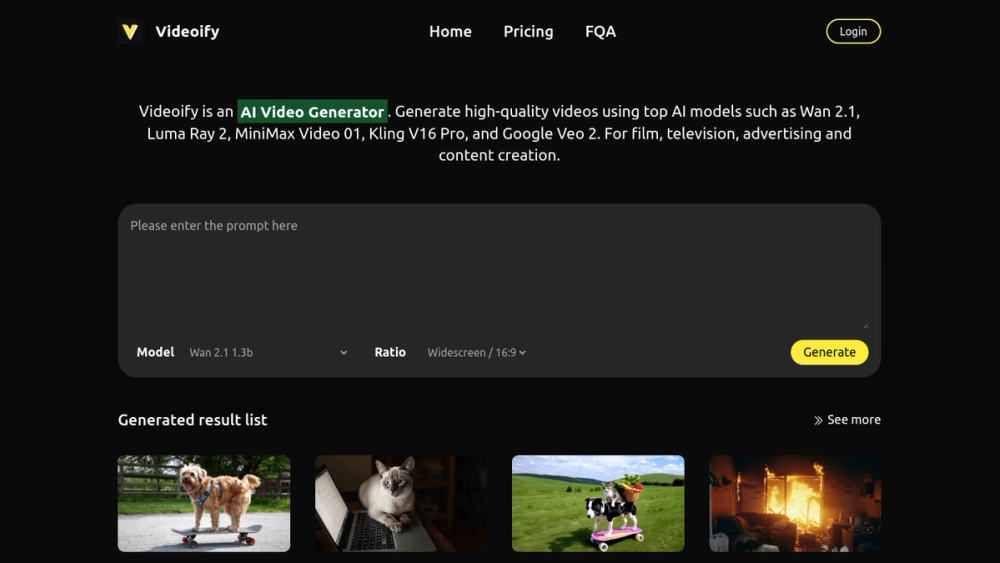Click the yellow Generate button
This screenshot has height=563, width=1000.
(x=829, y=352)
